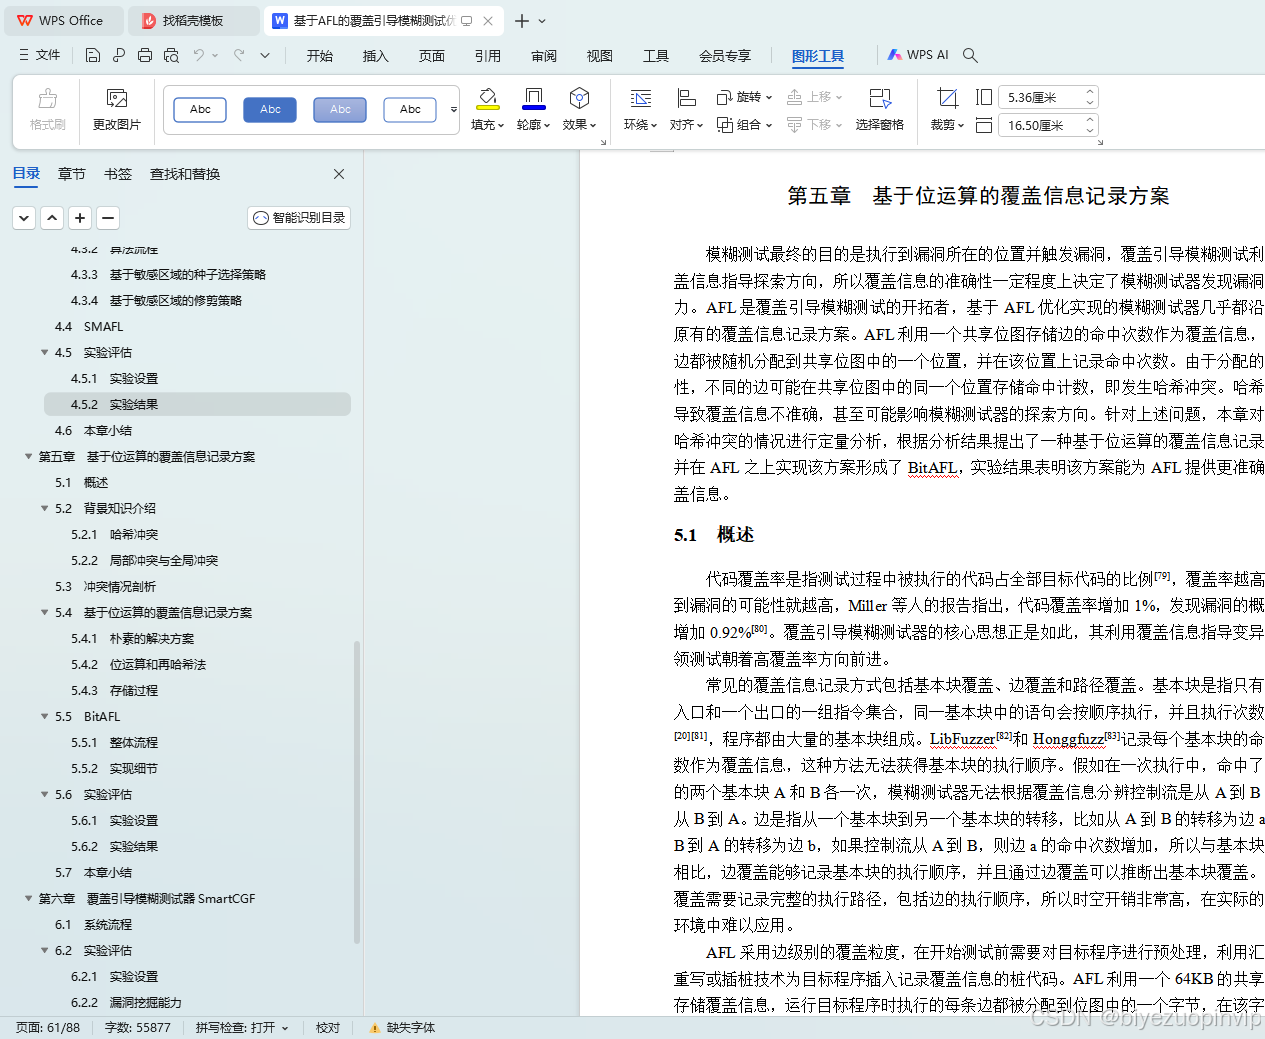This screenshot has width=1265, height=1039.
Task: Open the 审阅 (Review) menu tab
Action: click(x=543, y=55)
